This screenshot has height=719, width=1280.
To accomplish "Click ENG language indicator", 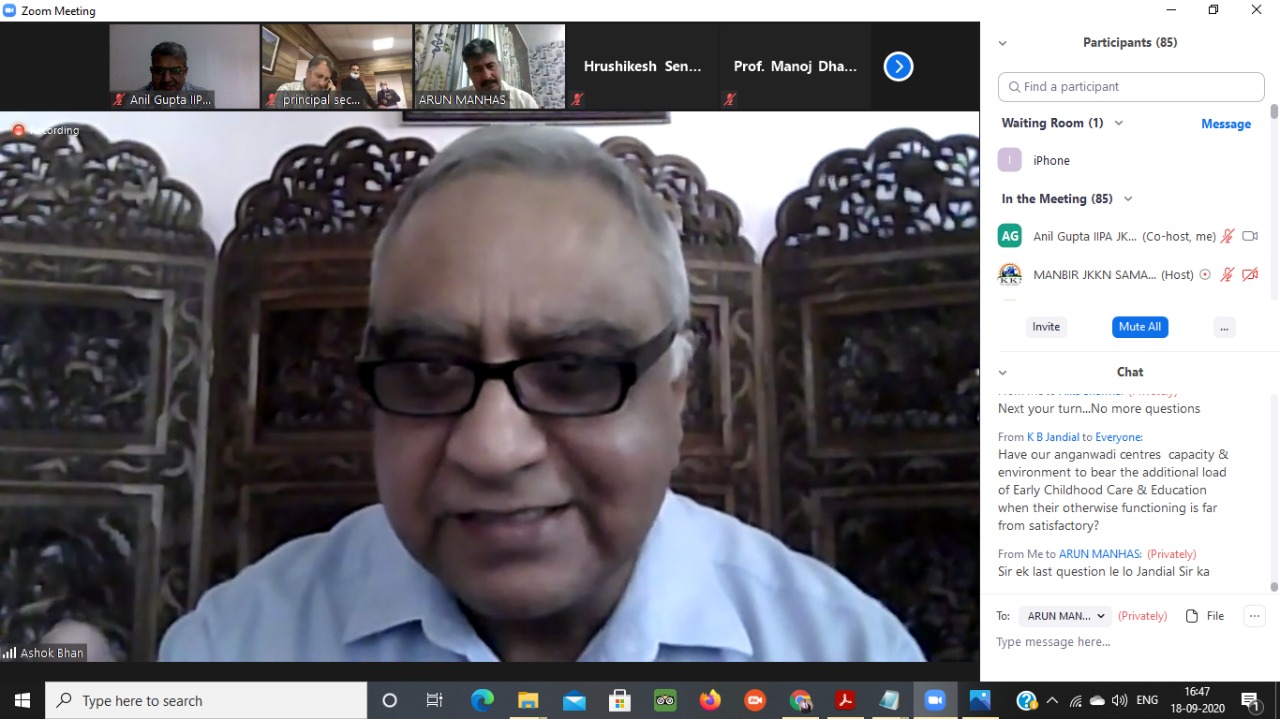I will [1148, 701].
